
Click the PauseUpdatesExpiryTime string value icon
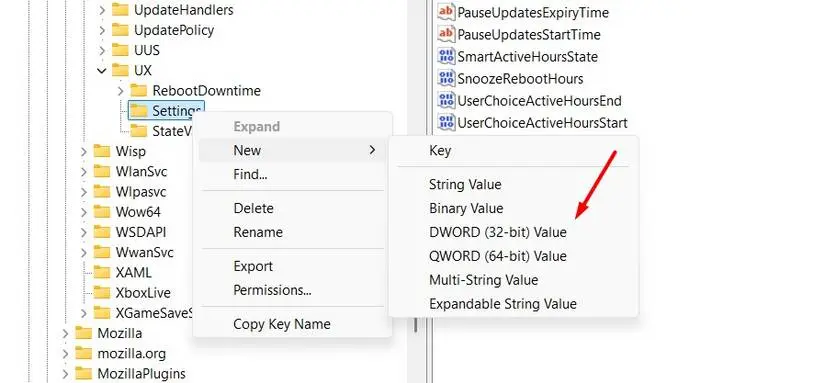(x=446, y=12)
